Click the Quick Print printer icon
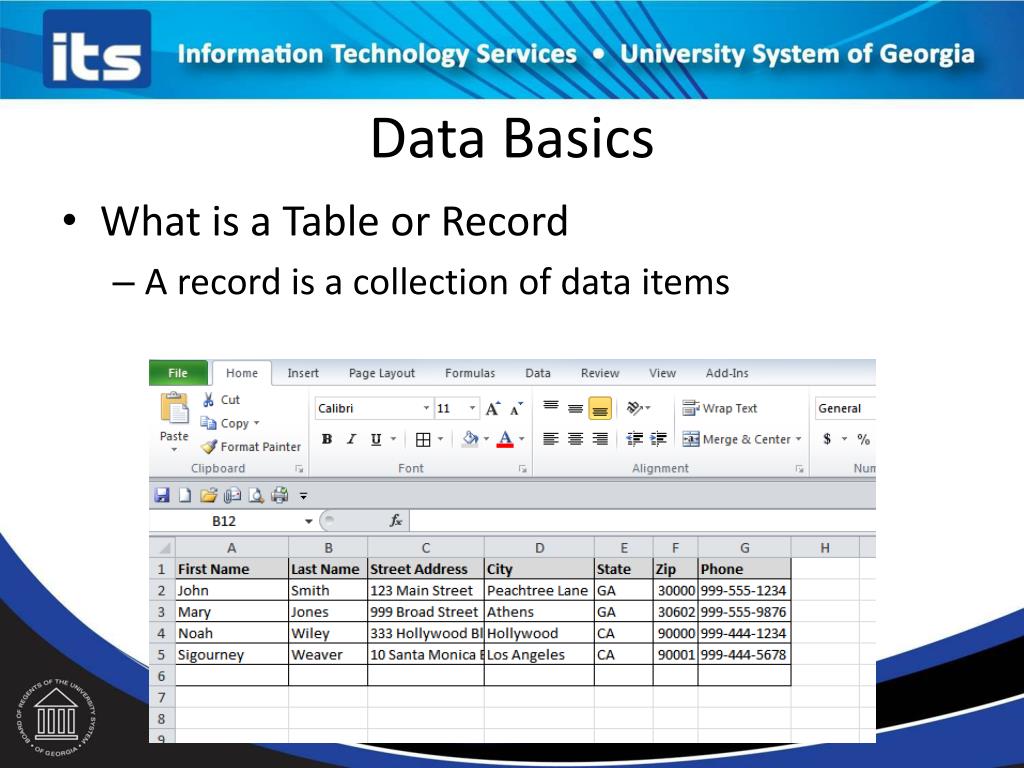 click(x=280, y=495)
